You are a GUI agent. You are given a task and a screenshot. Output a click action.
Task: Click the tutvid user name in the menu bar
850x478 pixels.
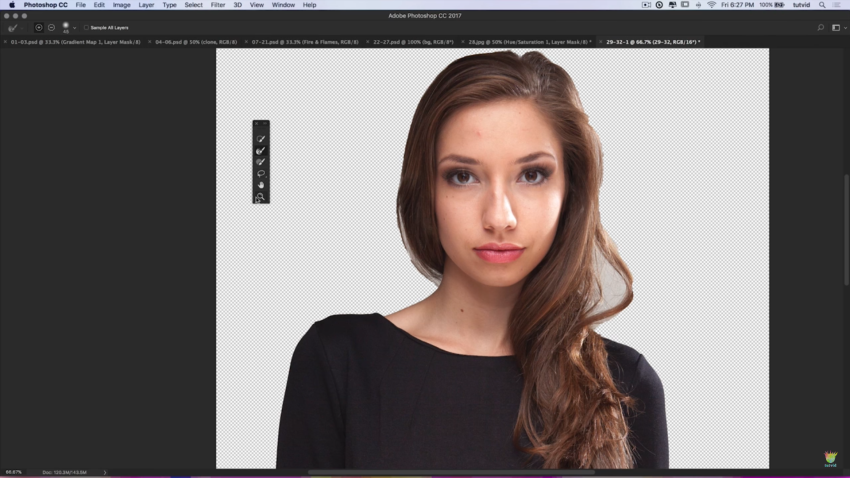point(801,5)
